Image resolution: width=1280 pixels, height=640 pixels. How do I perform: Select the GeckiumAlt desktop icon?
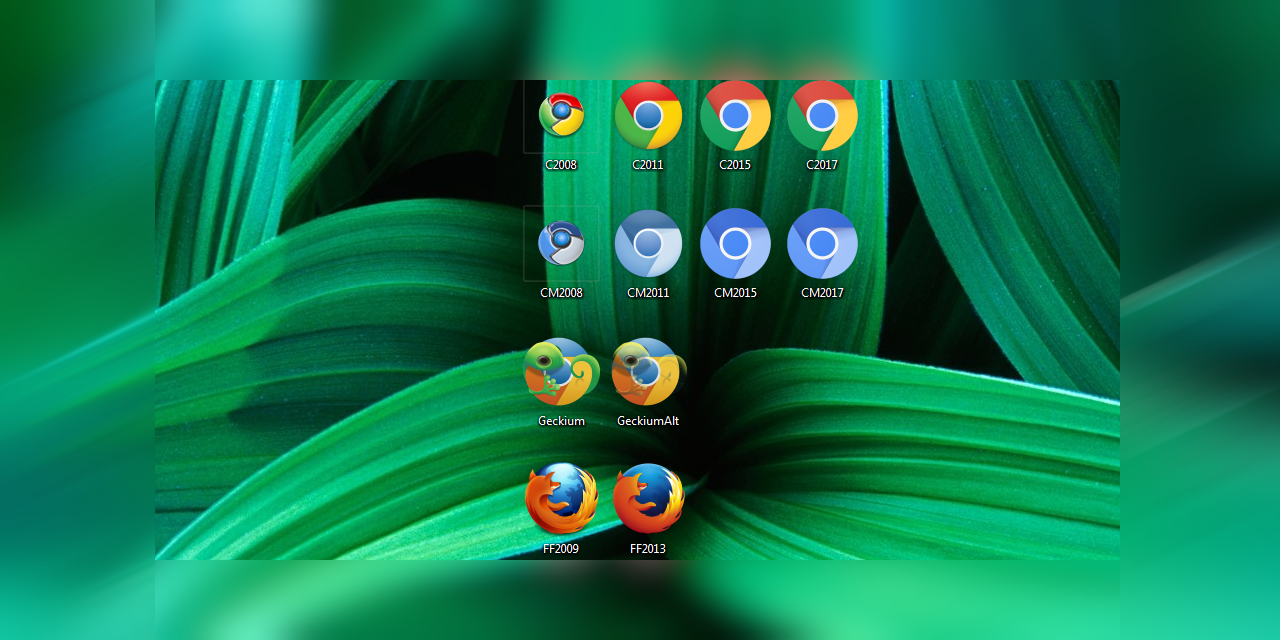click(647, 370)
